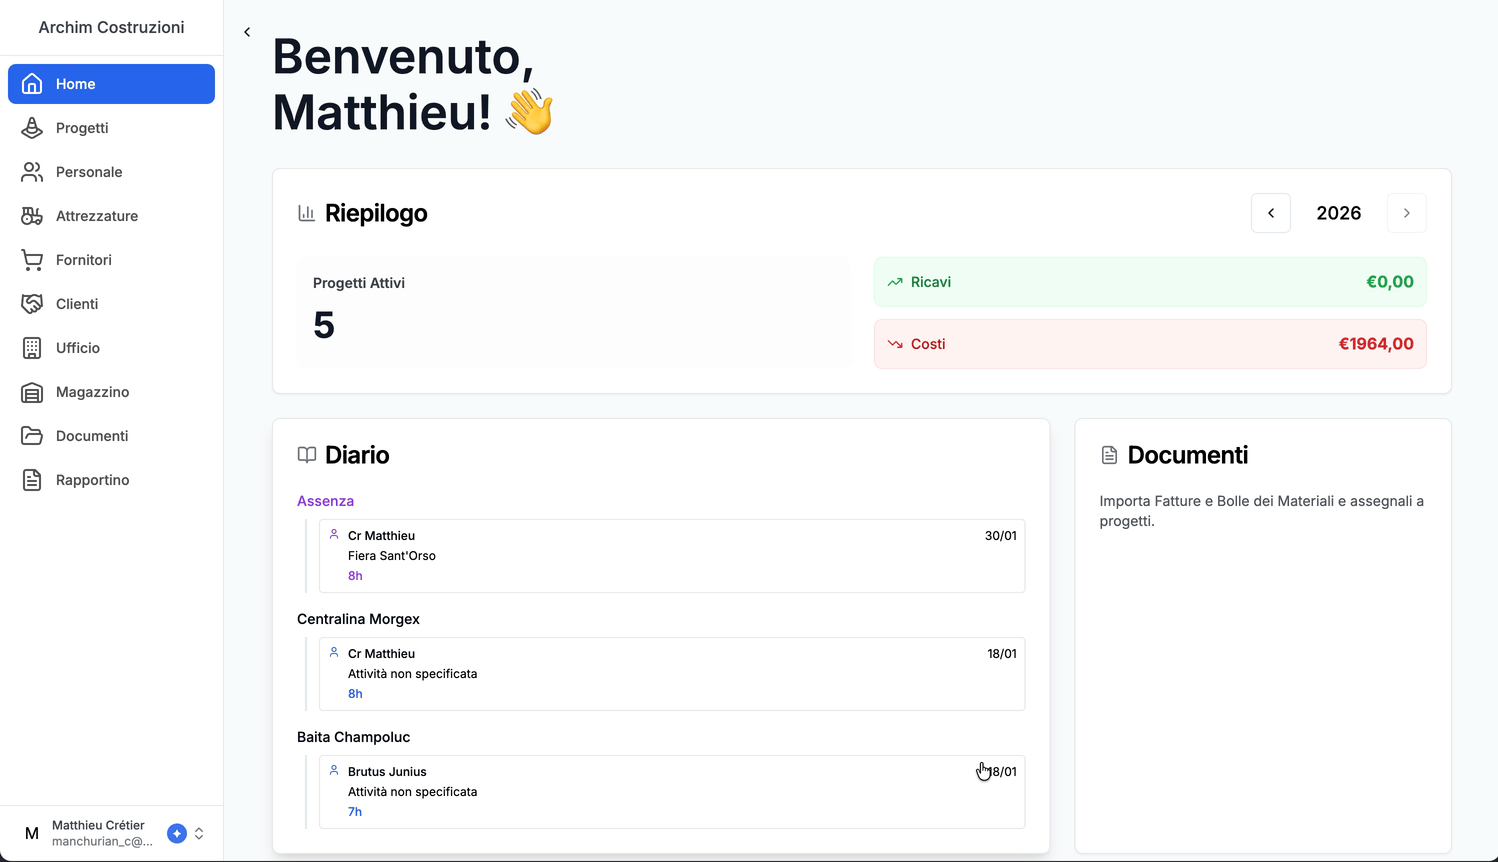The width and height of the screenshot is (1498, 862).
Task: Click the Riepilogo chart icon
Action: click(x=306, y=213)
